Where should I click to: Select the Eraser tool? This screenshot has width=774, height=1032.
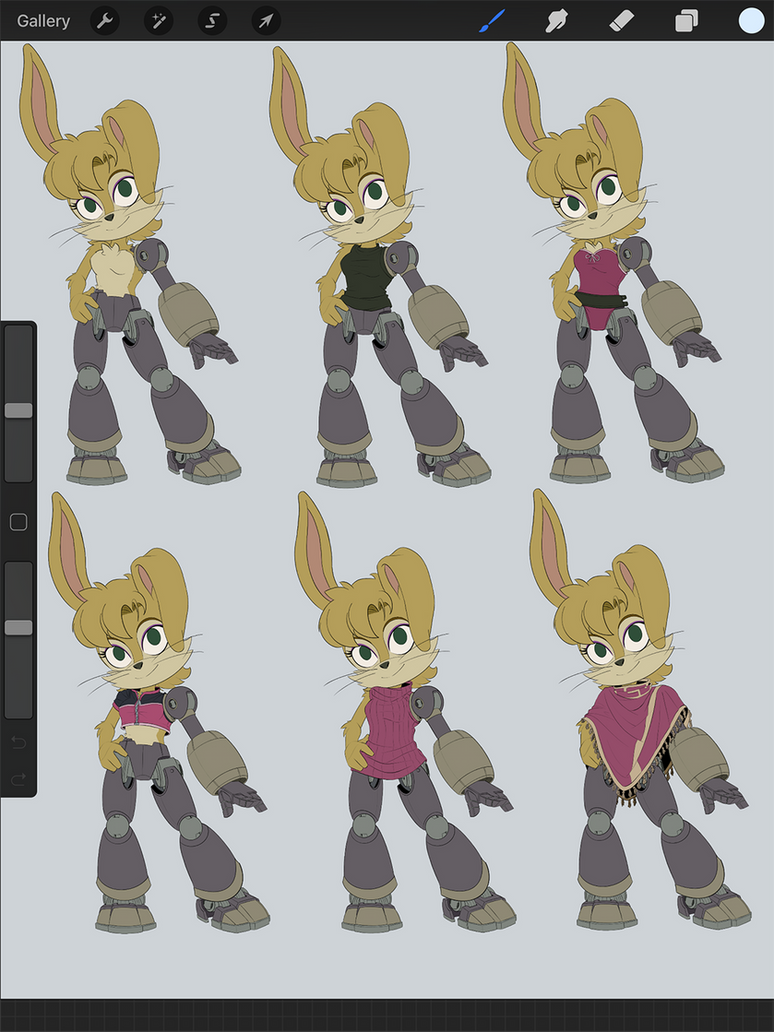pos(621,21)
